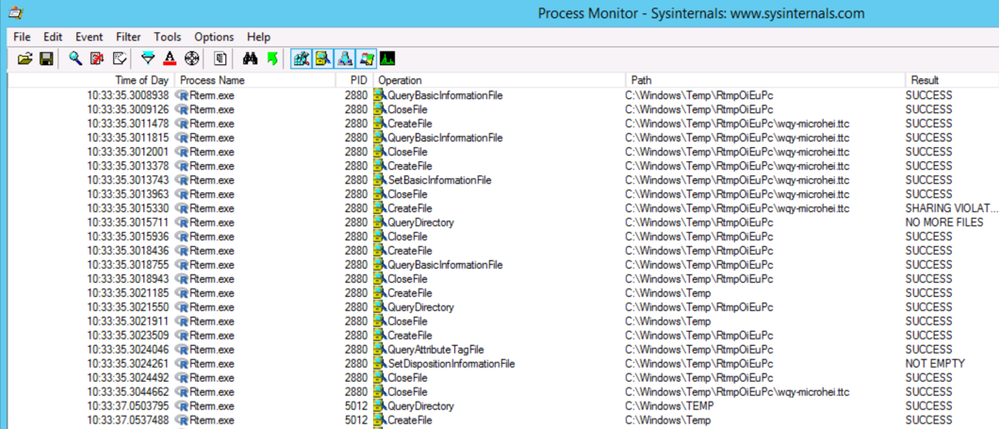This screenshot has width=999, height=429.
Task: Open the File menu
Action: point(22,37)
